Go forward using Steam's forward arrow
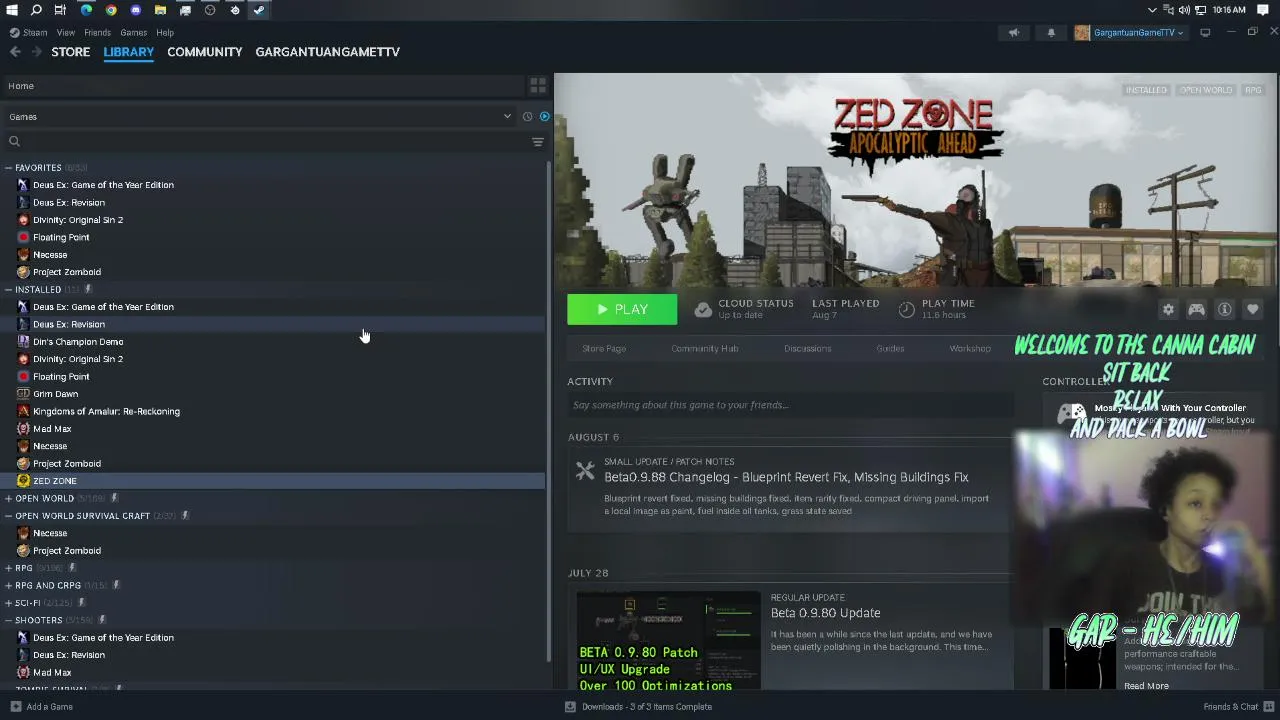 37,52
